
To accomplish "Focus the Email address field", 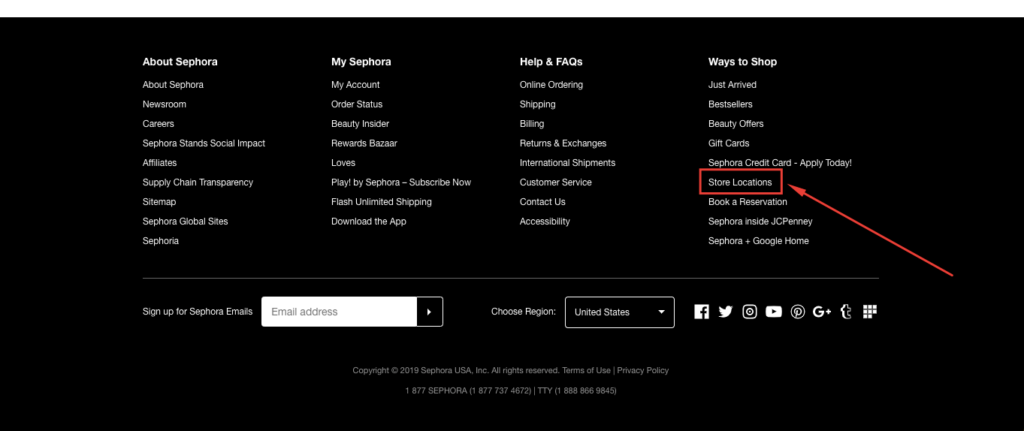I will coord(339,311).
